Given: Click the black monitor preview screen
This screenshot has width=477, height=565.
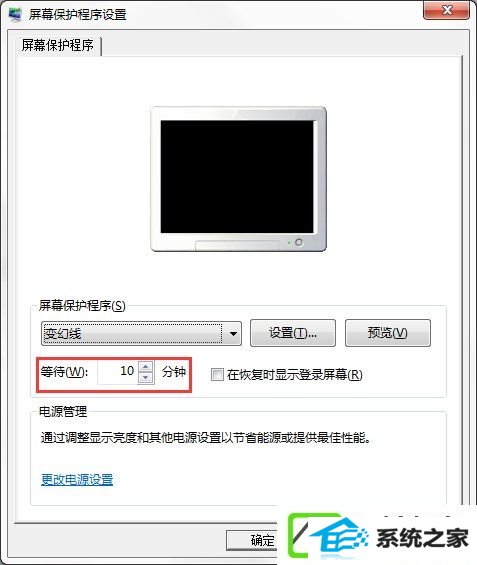Looking at the screenshot, I should (x=237, y=177).
